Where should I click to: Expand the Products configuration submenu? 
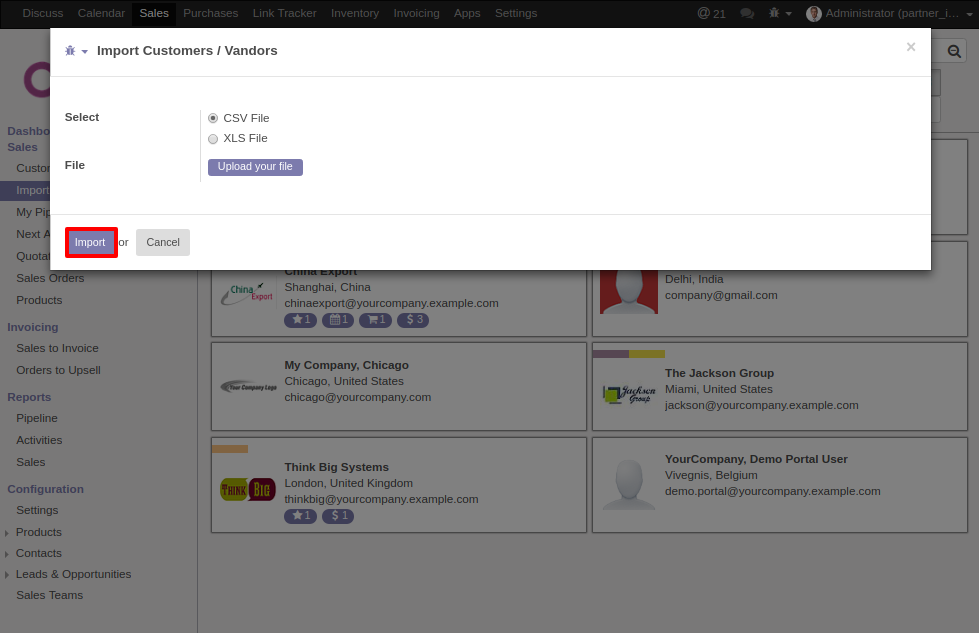pos(38,532)
